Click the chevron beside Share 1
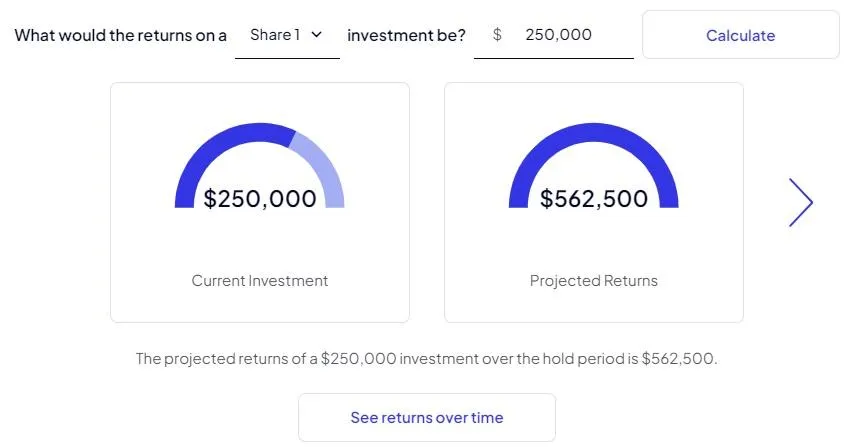Viewport: 855px width, 447px height. 317,35
